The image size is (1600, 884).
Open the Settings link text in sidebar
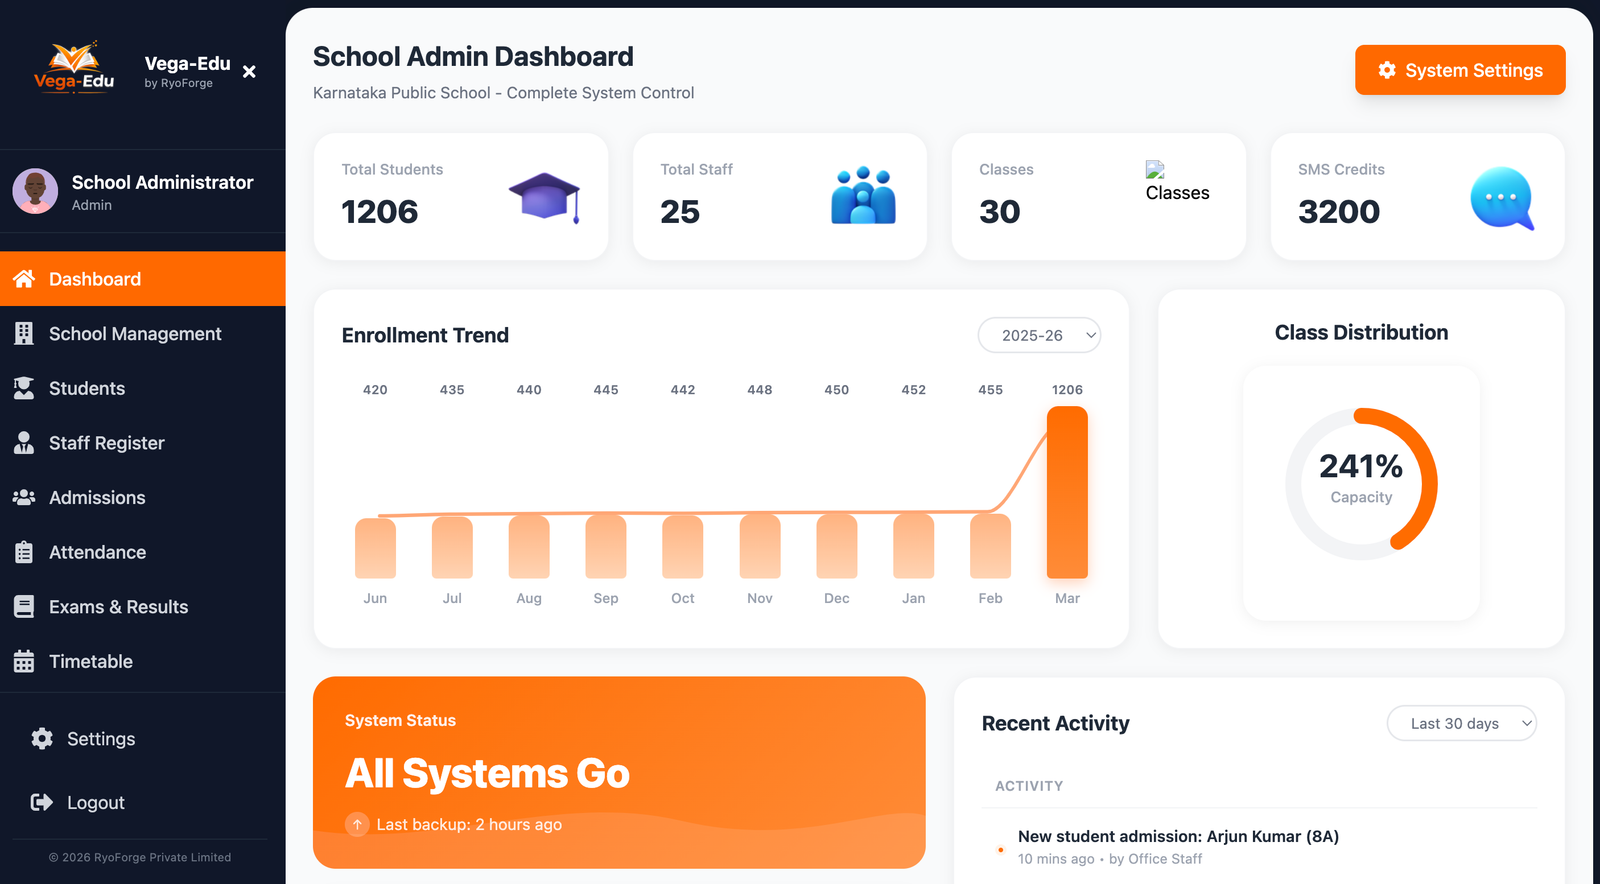(x=101, y=739)
